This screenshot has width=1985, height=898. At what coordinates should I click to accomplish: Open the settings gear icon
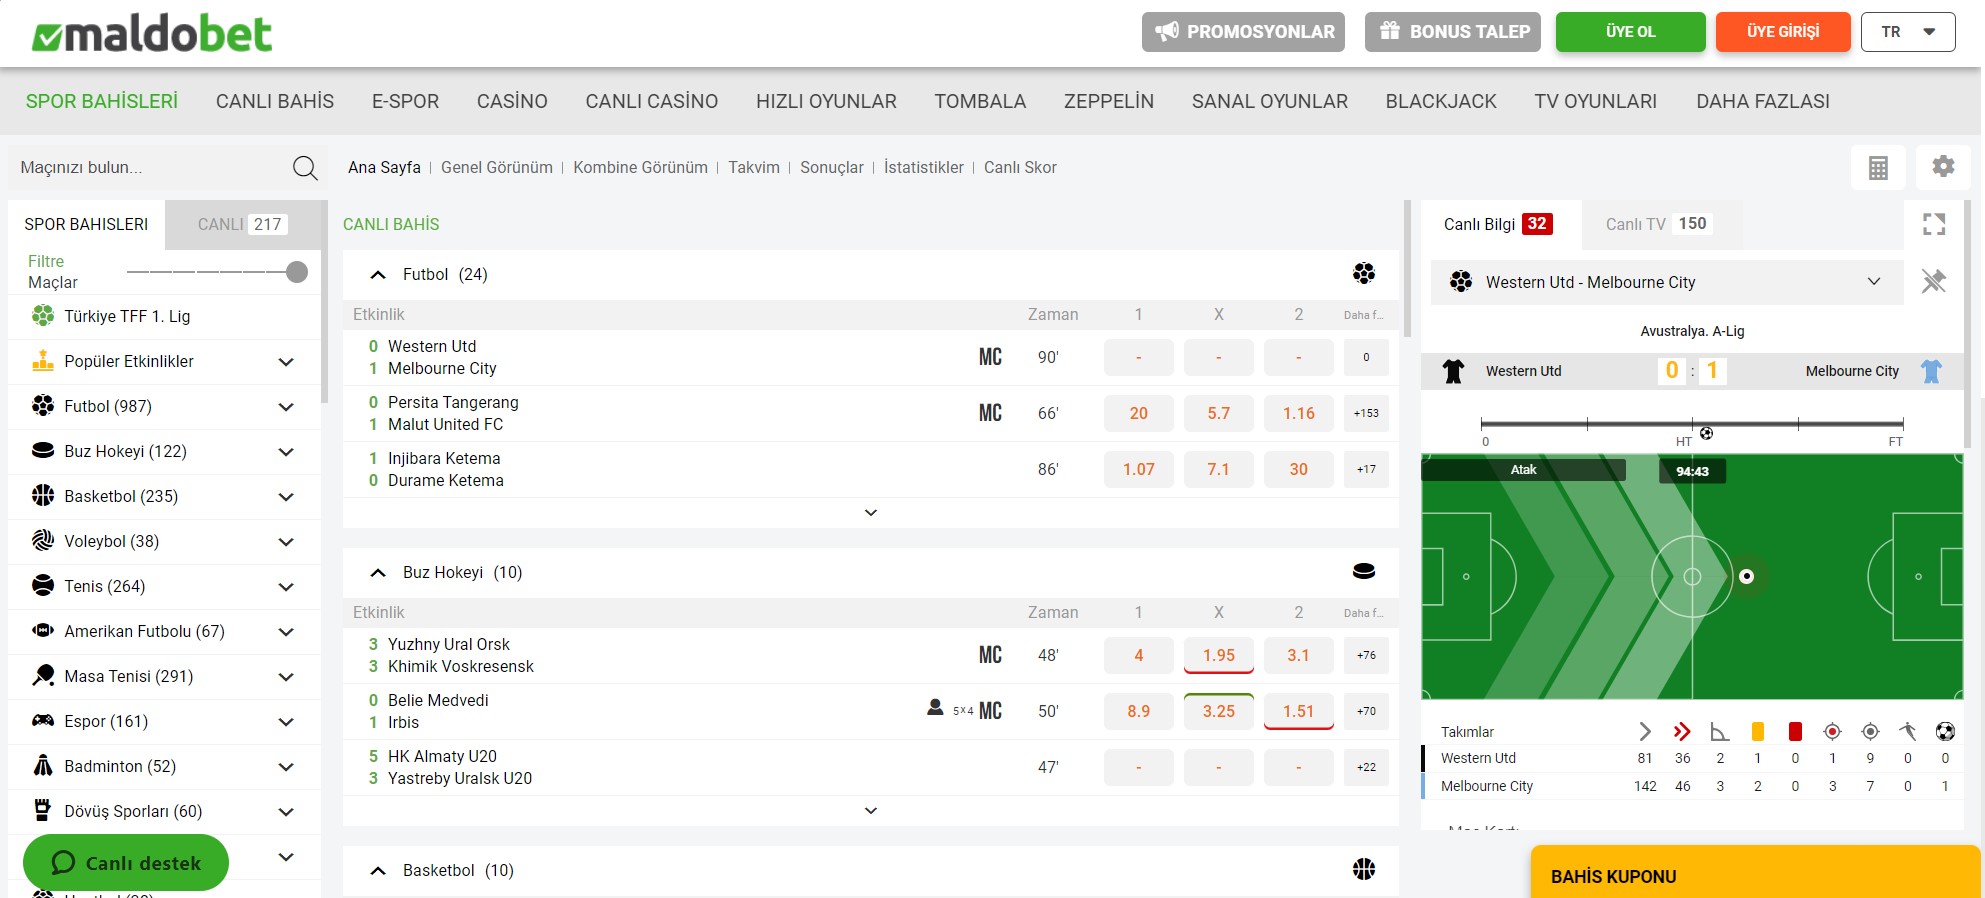(1943, 167)
